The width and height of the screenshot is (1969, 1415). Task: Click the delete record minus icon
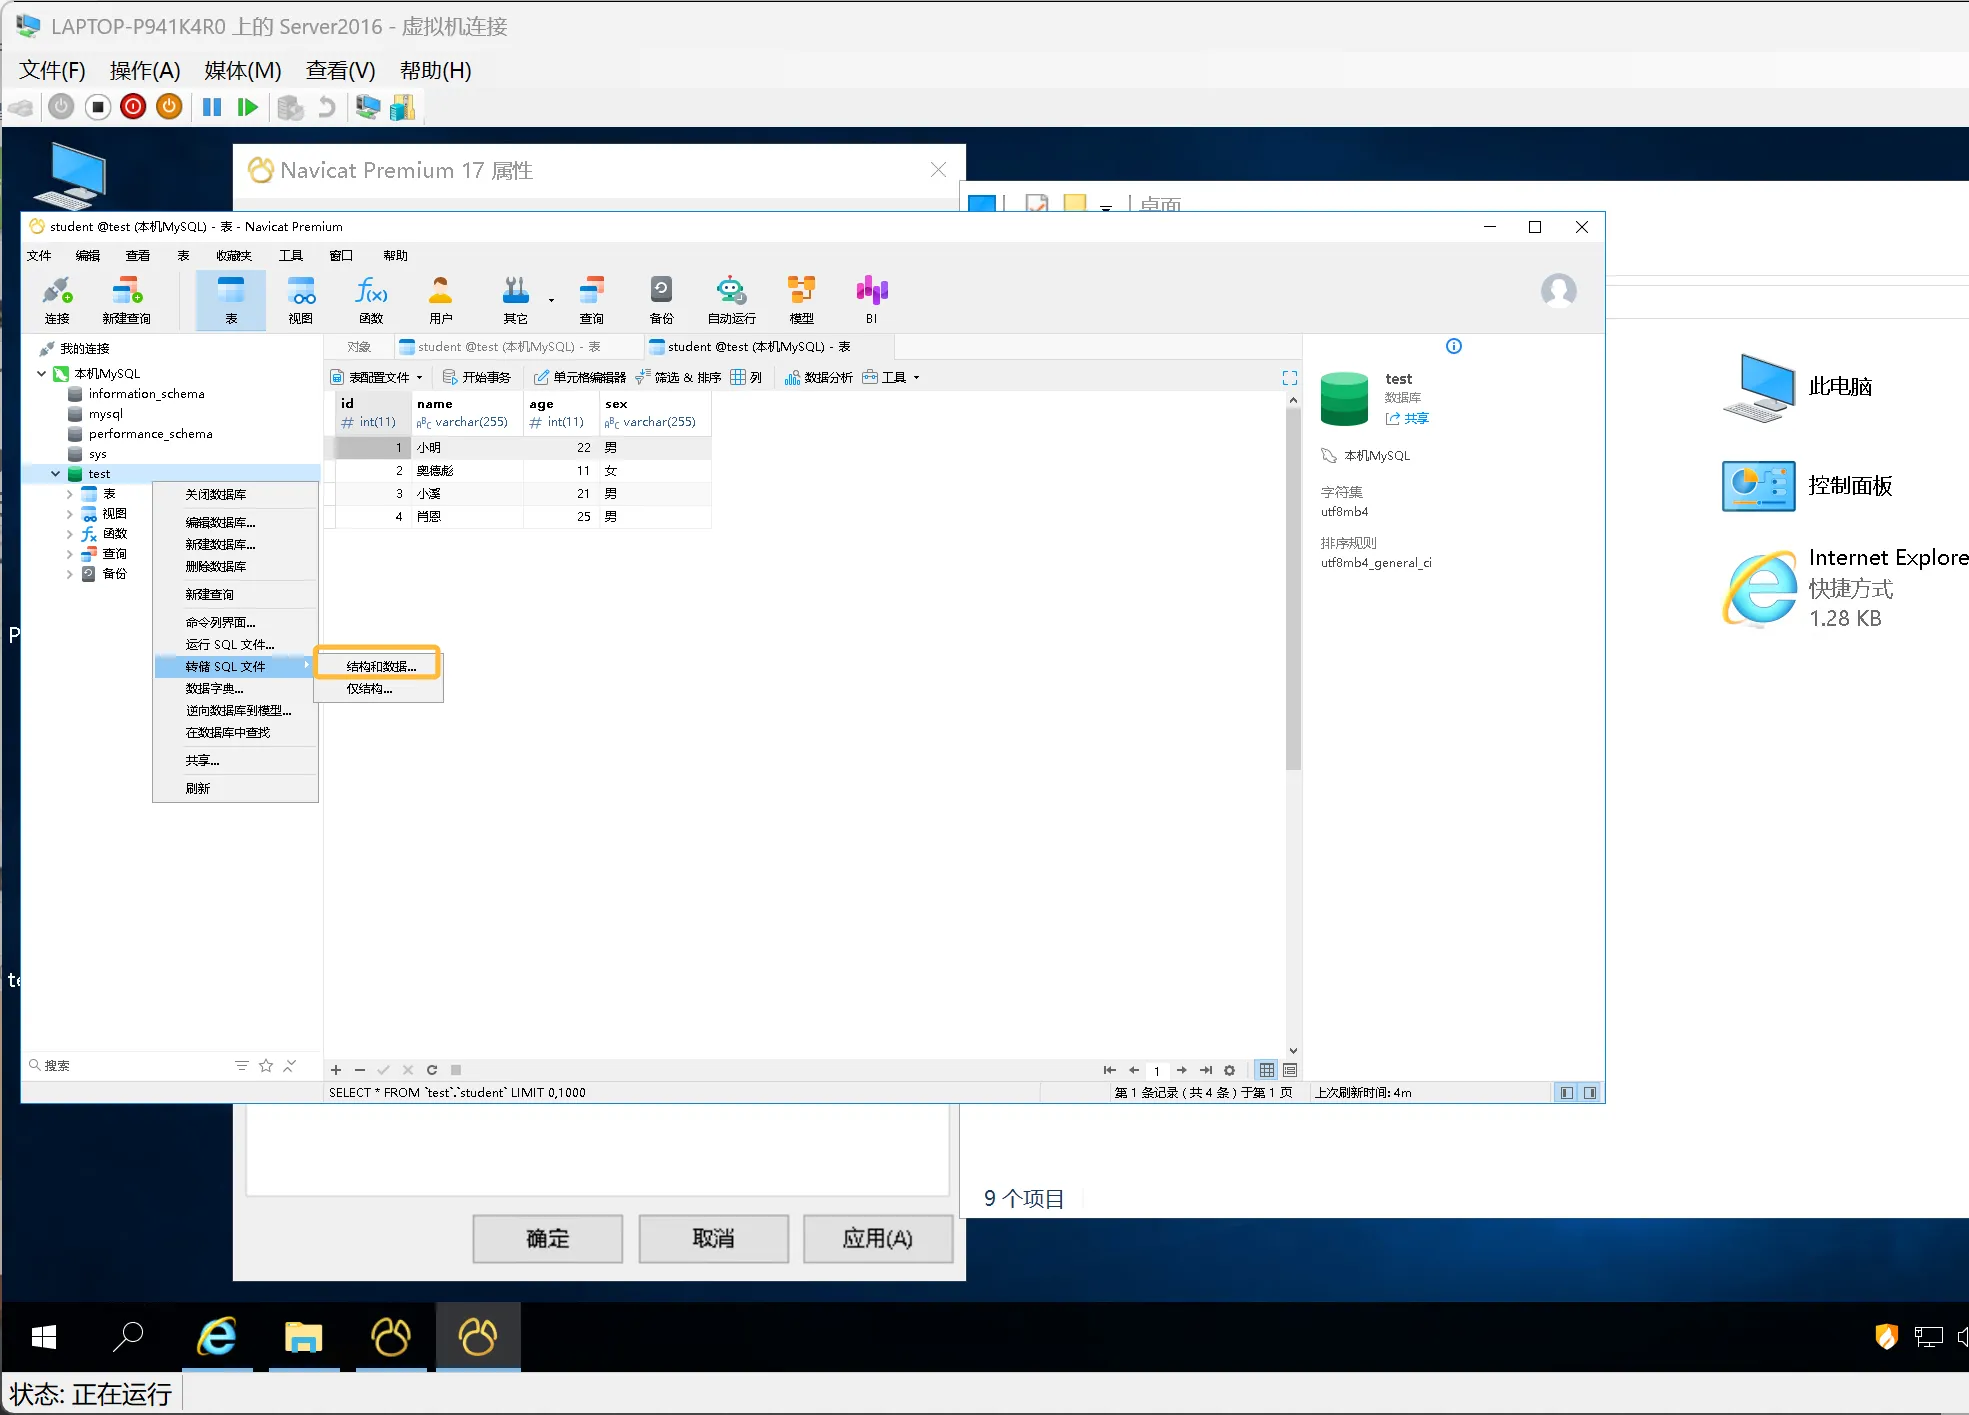pyautogui.click(x=360, y=1070)
